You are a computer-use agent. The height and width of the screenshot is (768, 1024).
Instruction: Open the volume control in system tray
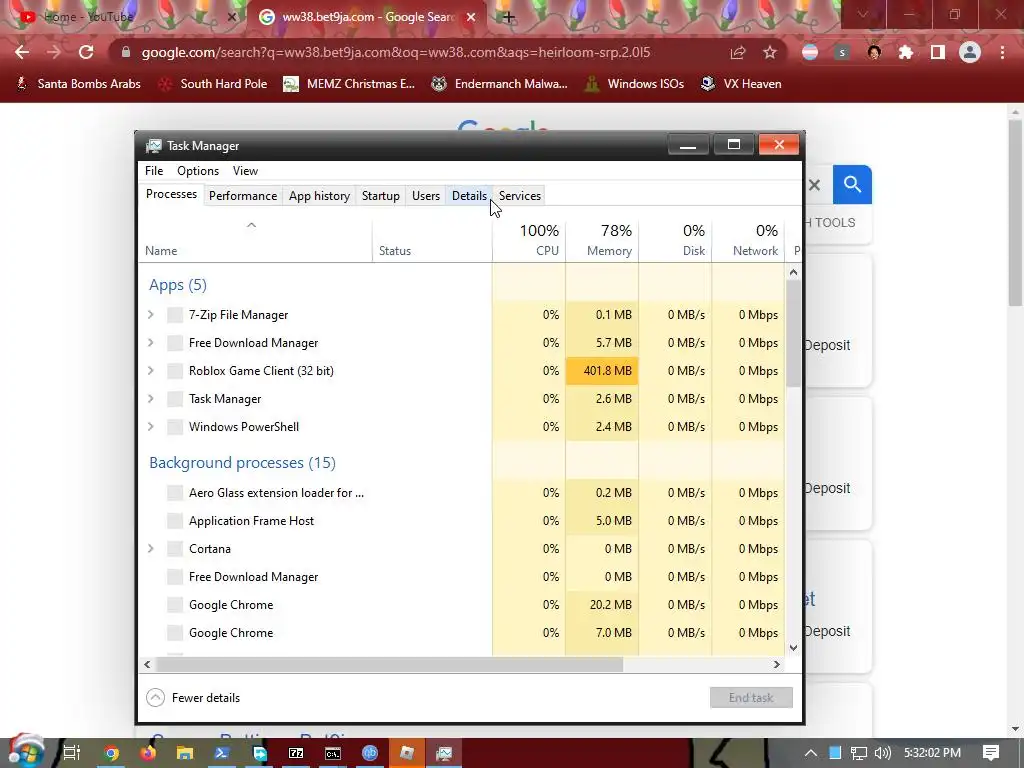click(882, 753)
